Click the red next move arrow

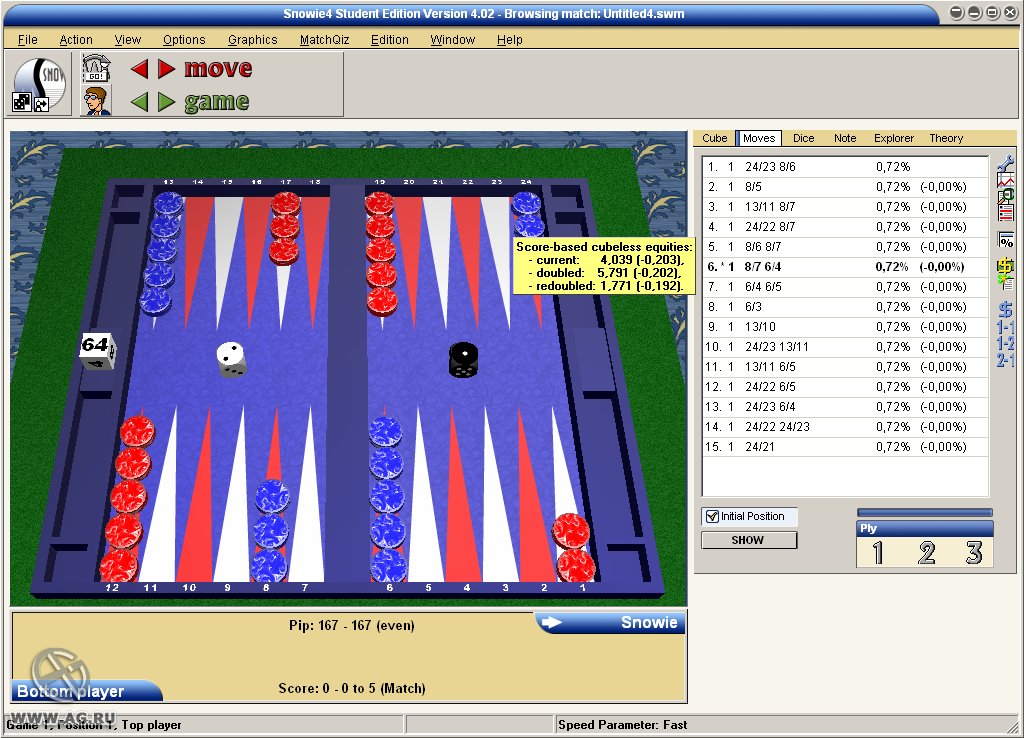(x=167, y=69)
